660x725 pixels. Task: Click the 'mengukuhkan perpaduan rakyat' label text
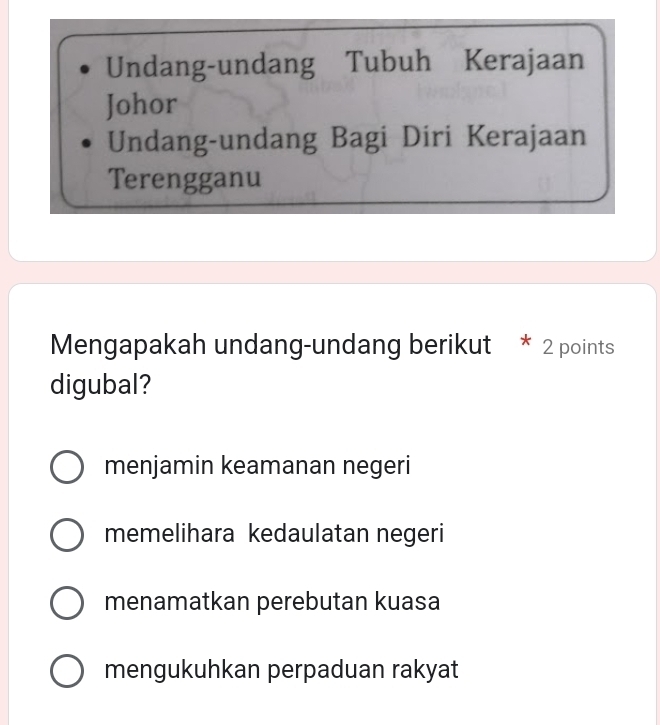[x=281, y=670]
